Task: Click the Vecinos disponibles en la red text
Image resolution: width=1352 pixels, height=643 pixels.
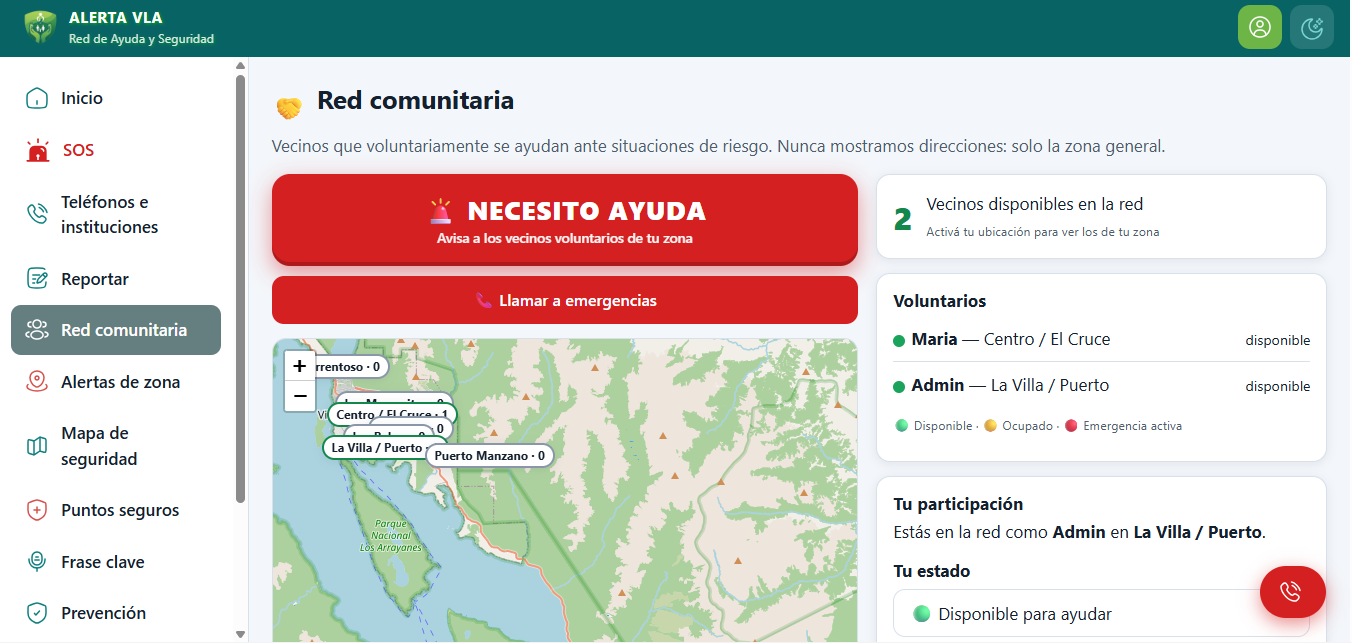Action: 1034,204
